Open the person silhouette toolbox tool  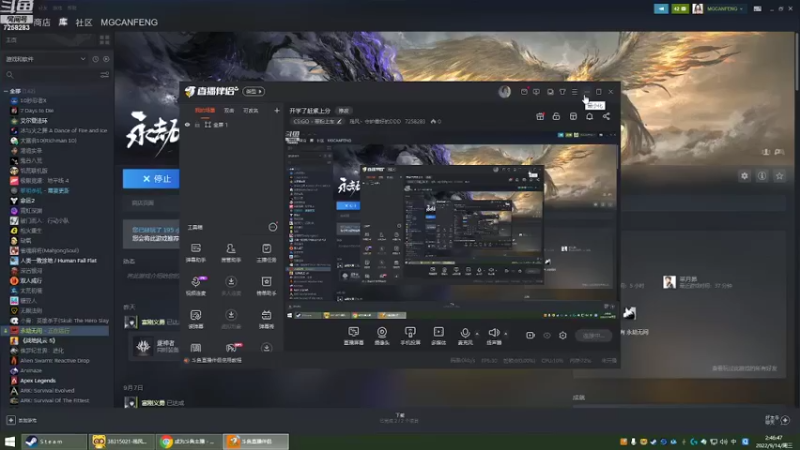click(x=231, y=253)
